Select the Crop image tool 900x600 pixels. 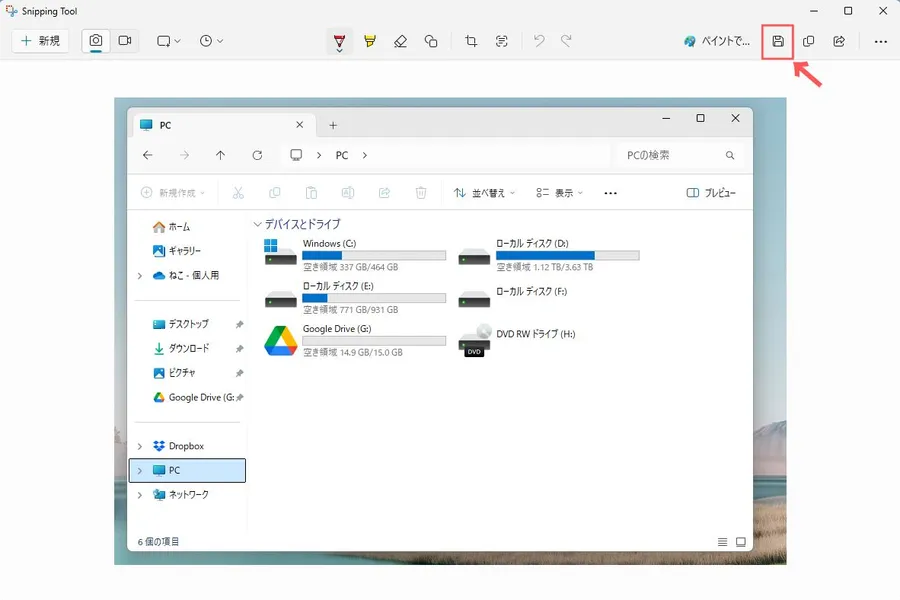[471, 41]
